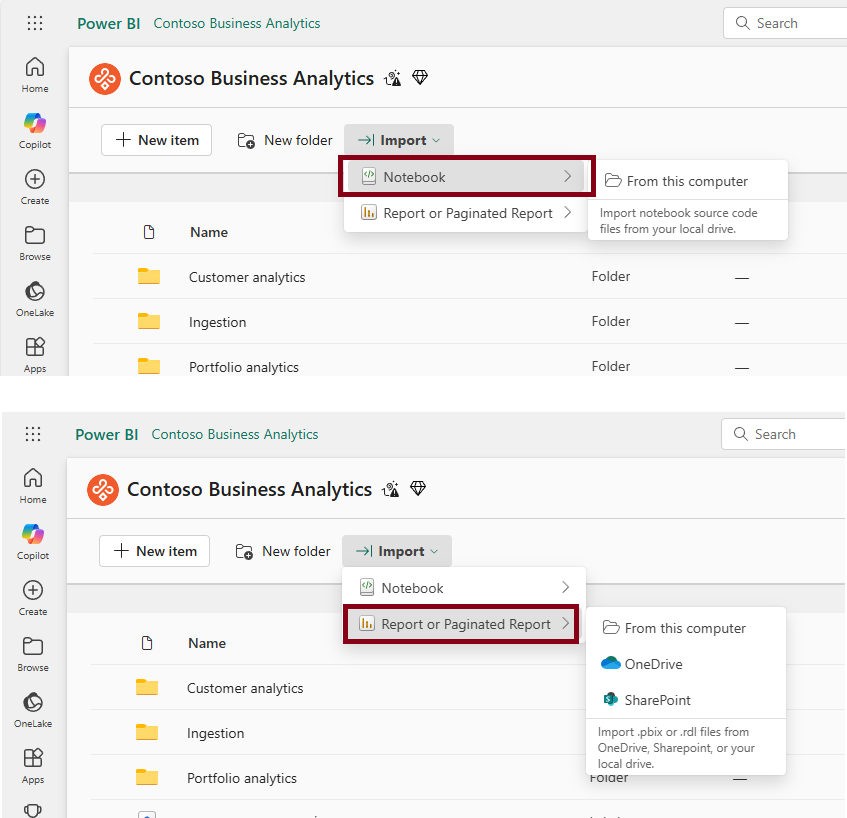The height and width of the screenshot is (818, 847).
Task: Open Contoso Business Analytics breadcrumb, bottom screenshot
Action: click(234, 434)
